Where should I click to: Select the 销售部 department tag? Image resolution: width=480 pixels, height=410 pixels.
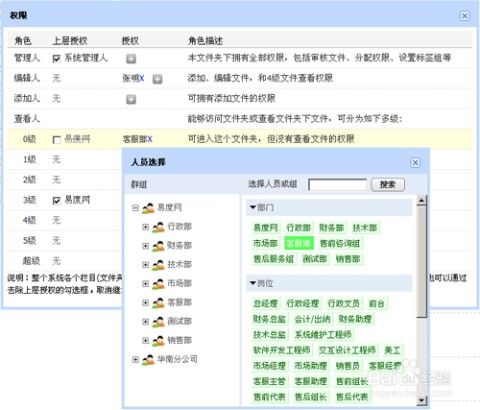coord(348,259)
